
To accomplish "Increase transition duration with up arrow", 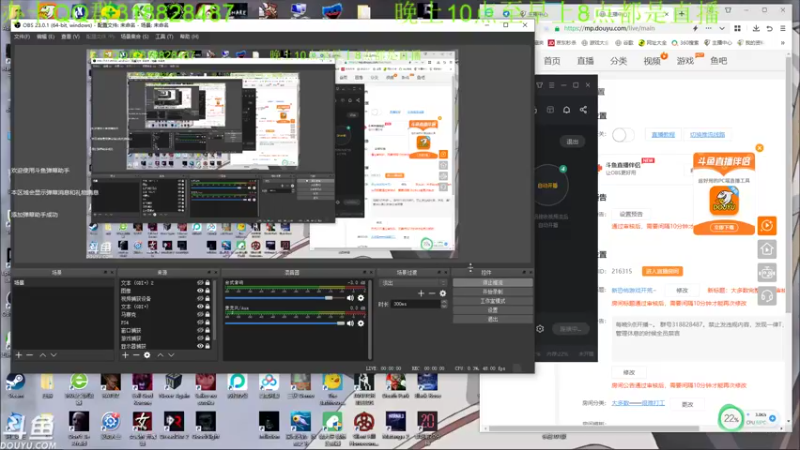I will point(443,302).
